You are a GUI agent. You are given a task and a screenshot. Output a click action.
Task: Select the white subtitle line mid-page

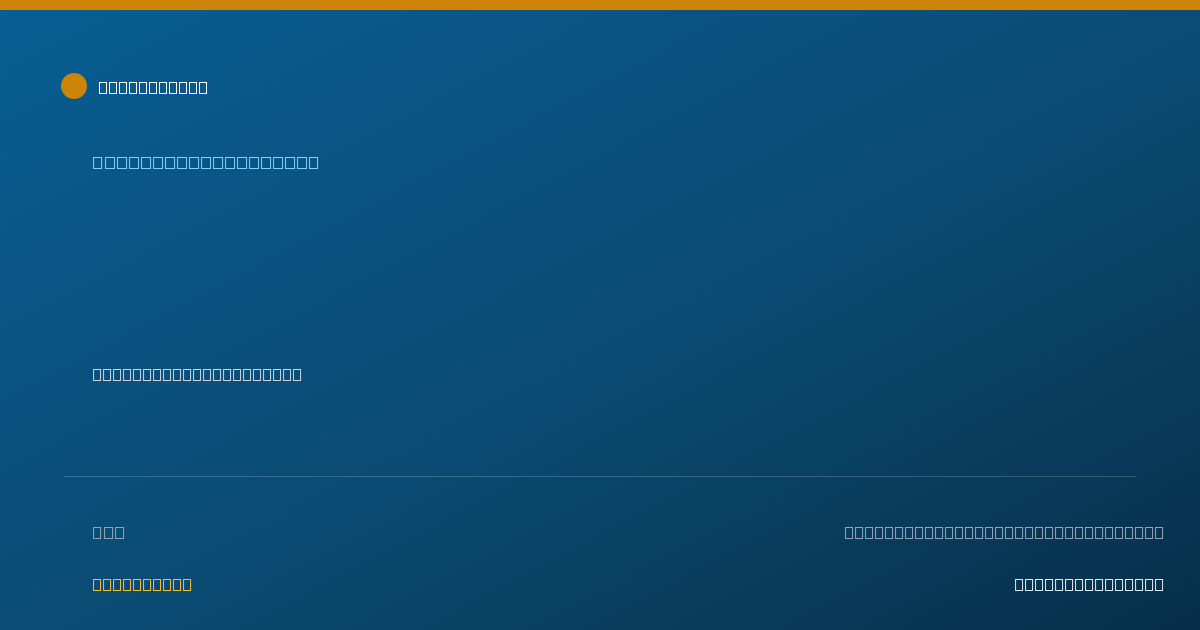coord(197,374)
